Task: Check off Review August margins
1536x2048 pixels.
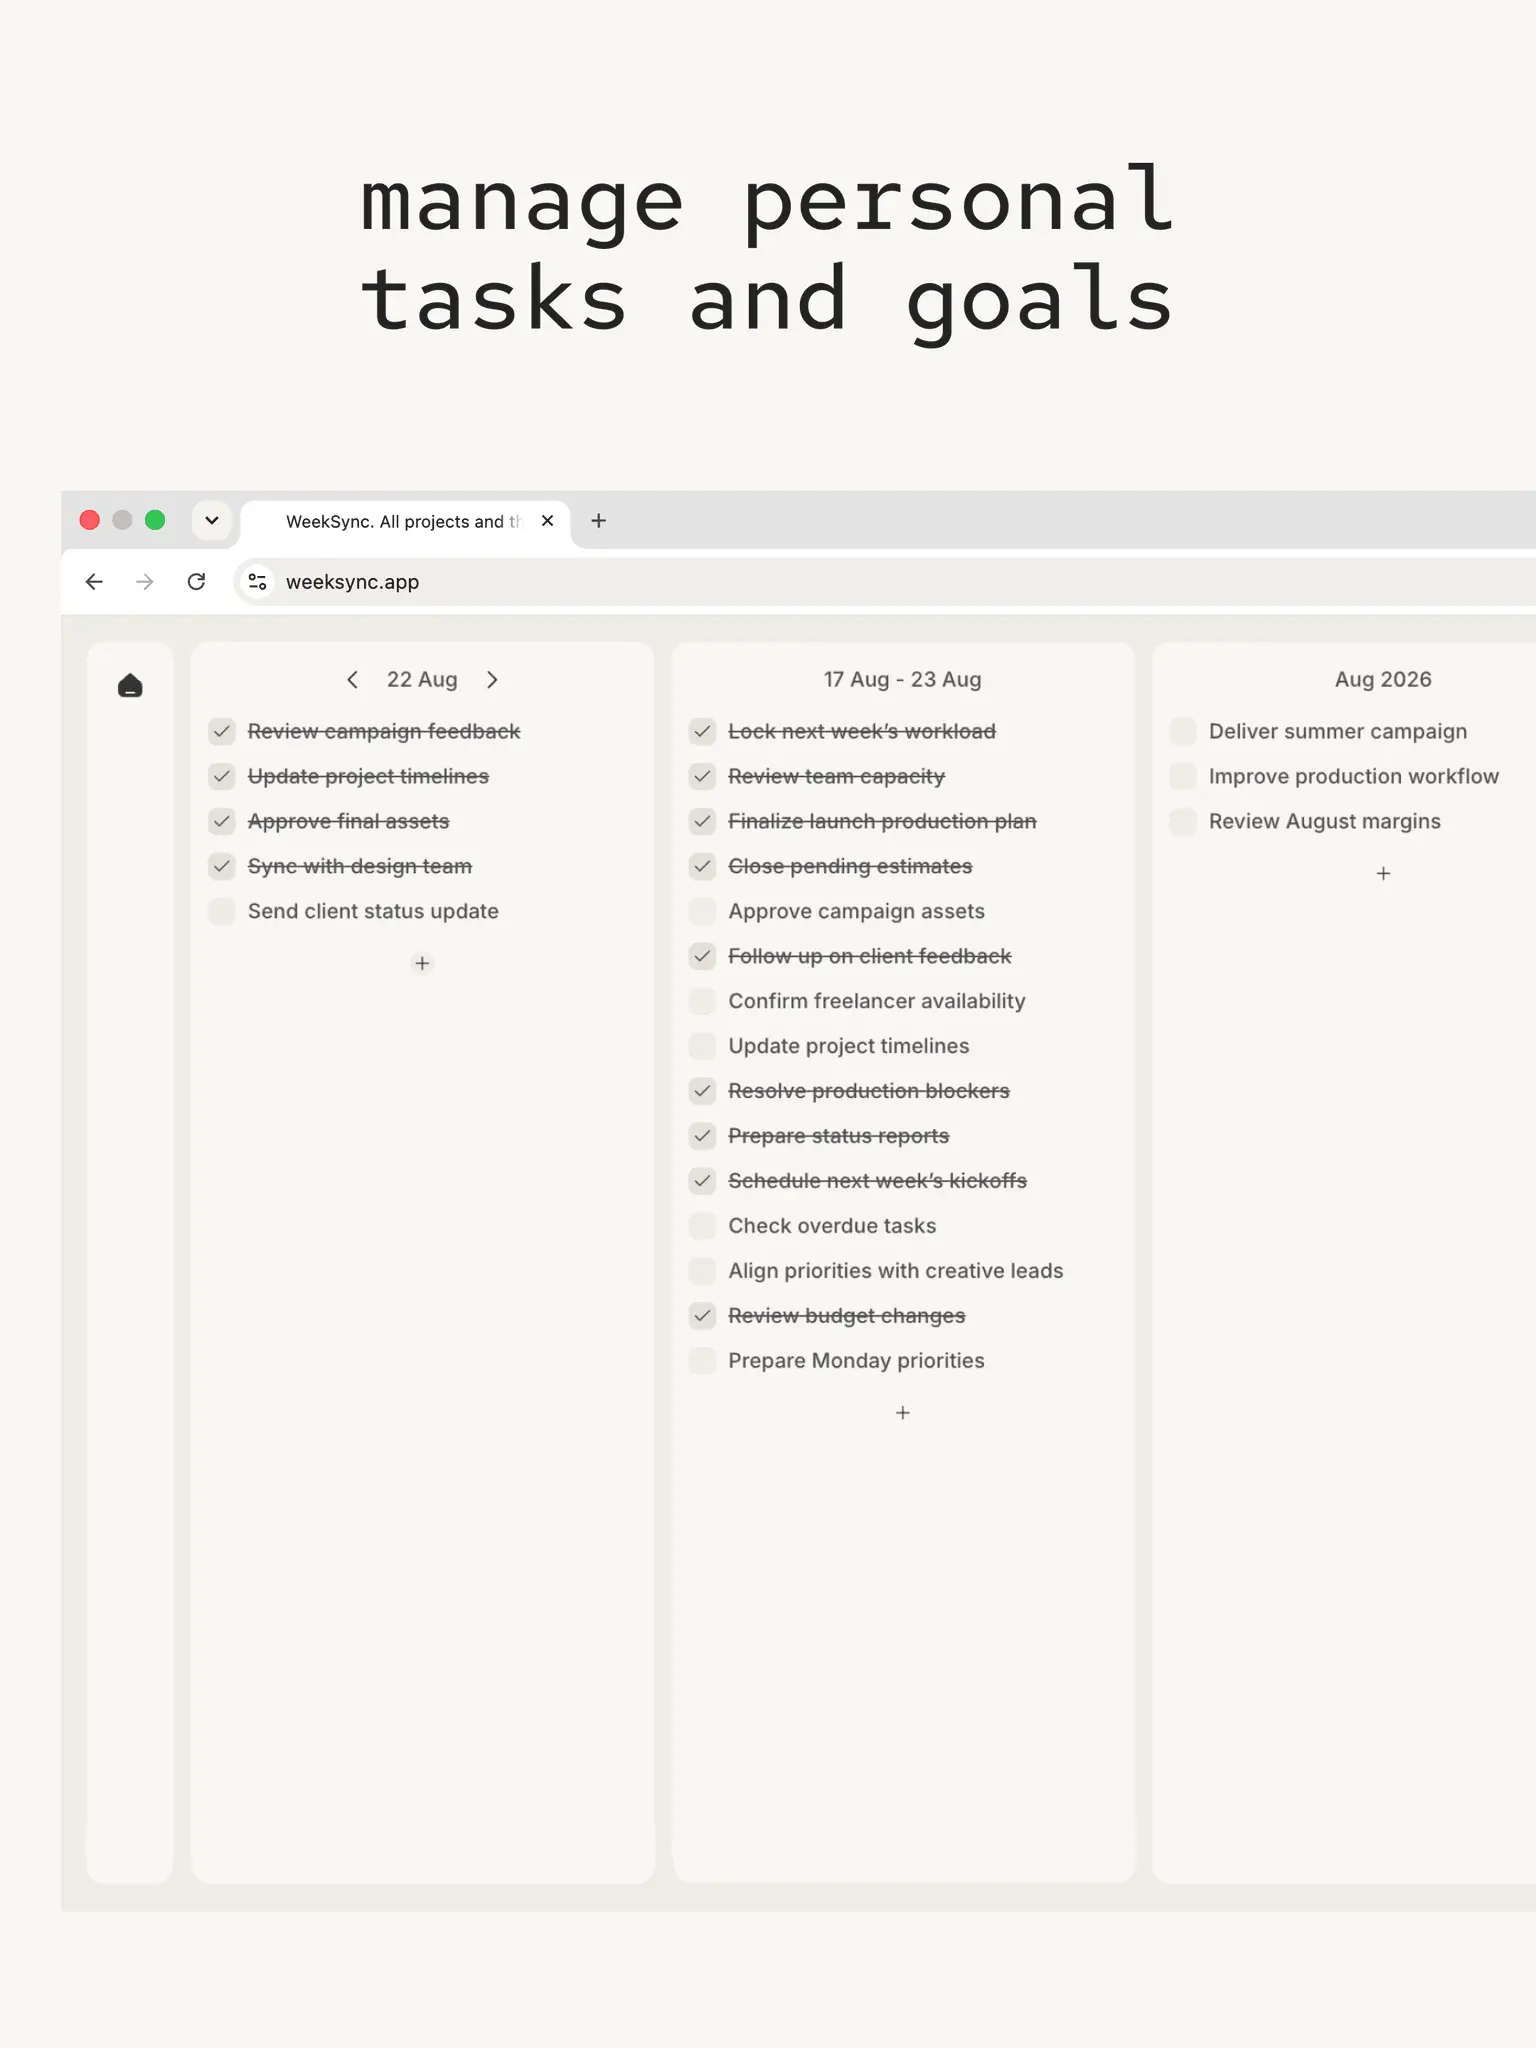Action: coord(1183,821)
